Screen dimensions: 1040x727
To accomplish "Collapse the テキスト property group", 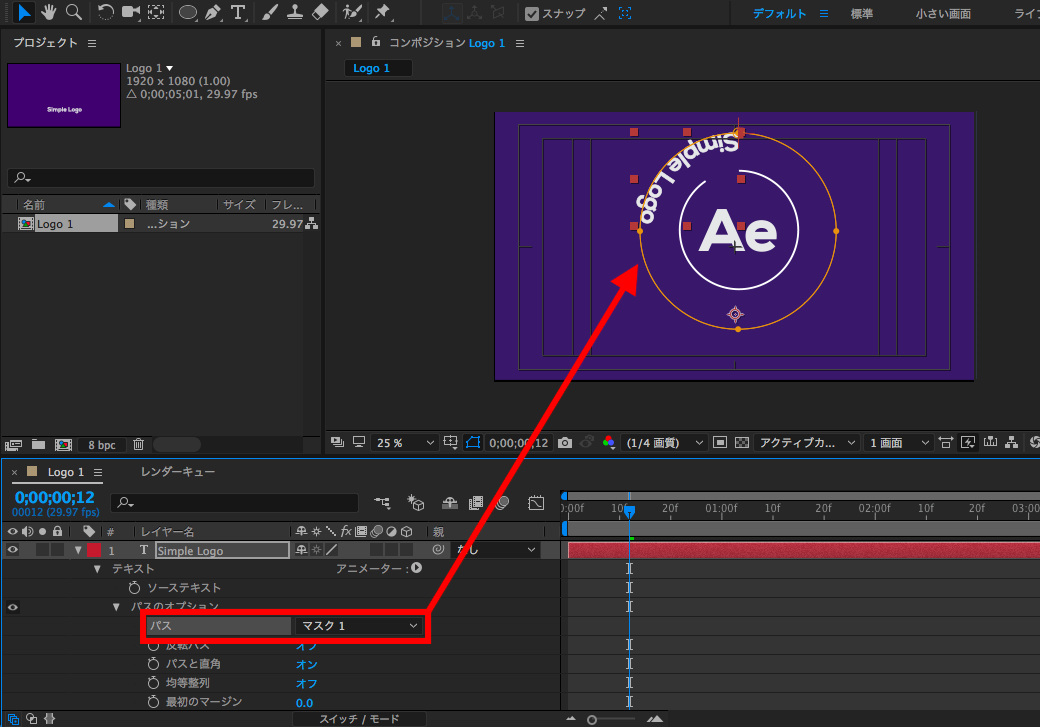I will pos(98,569).
